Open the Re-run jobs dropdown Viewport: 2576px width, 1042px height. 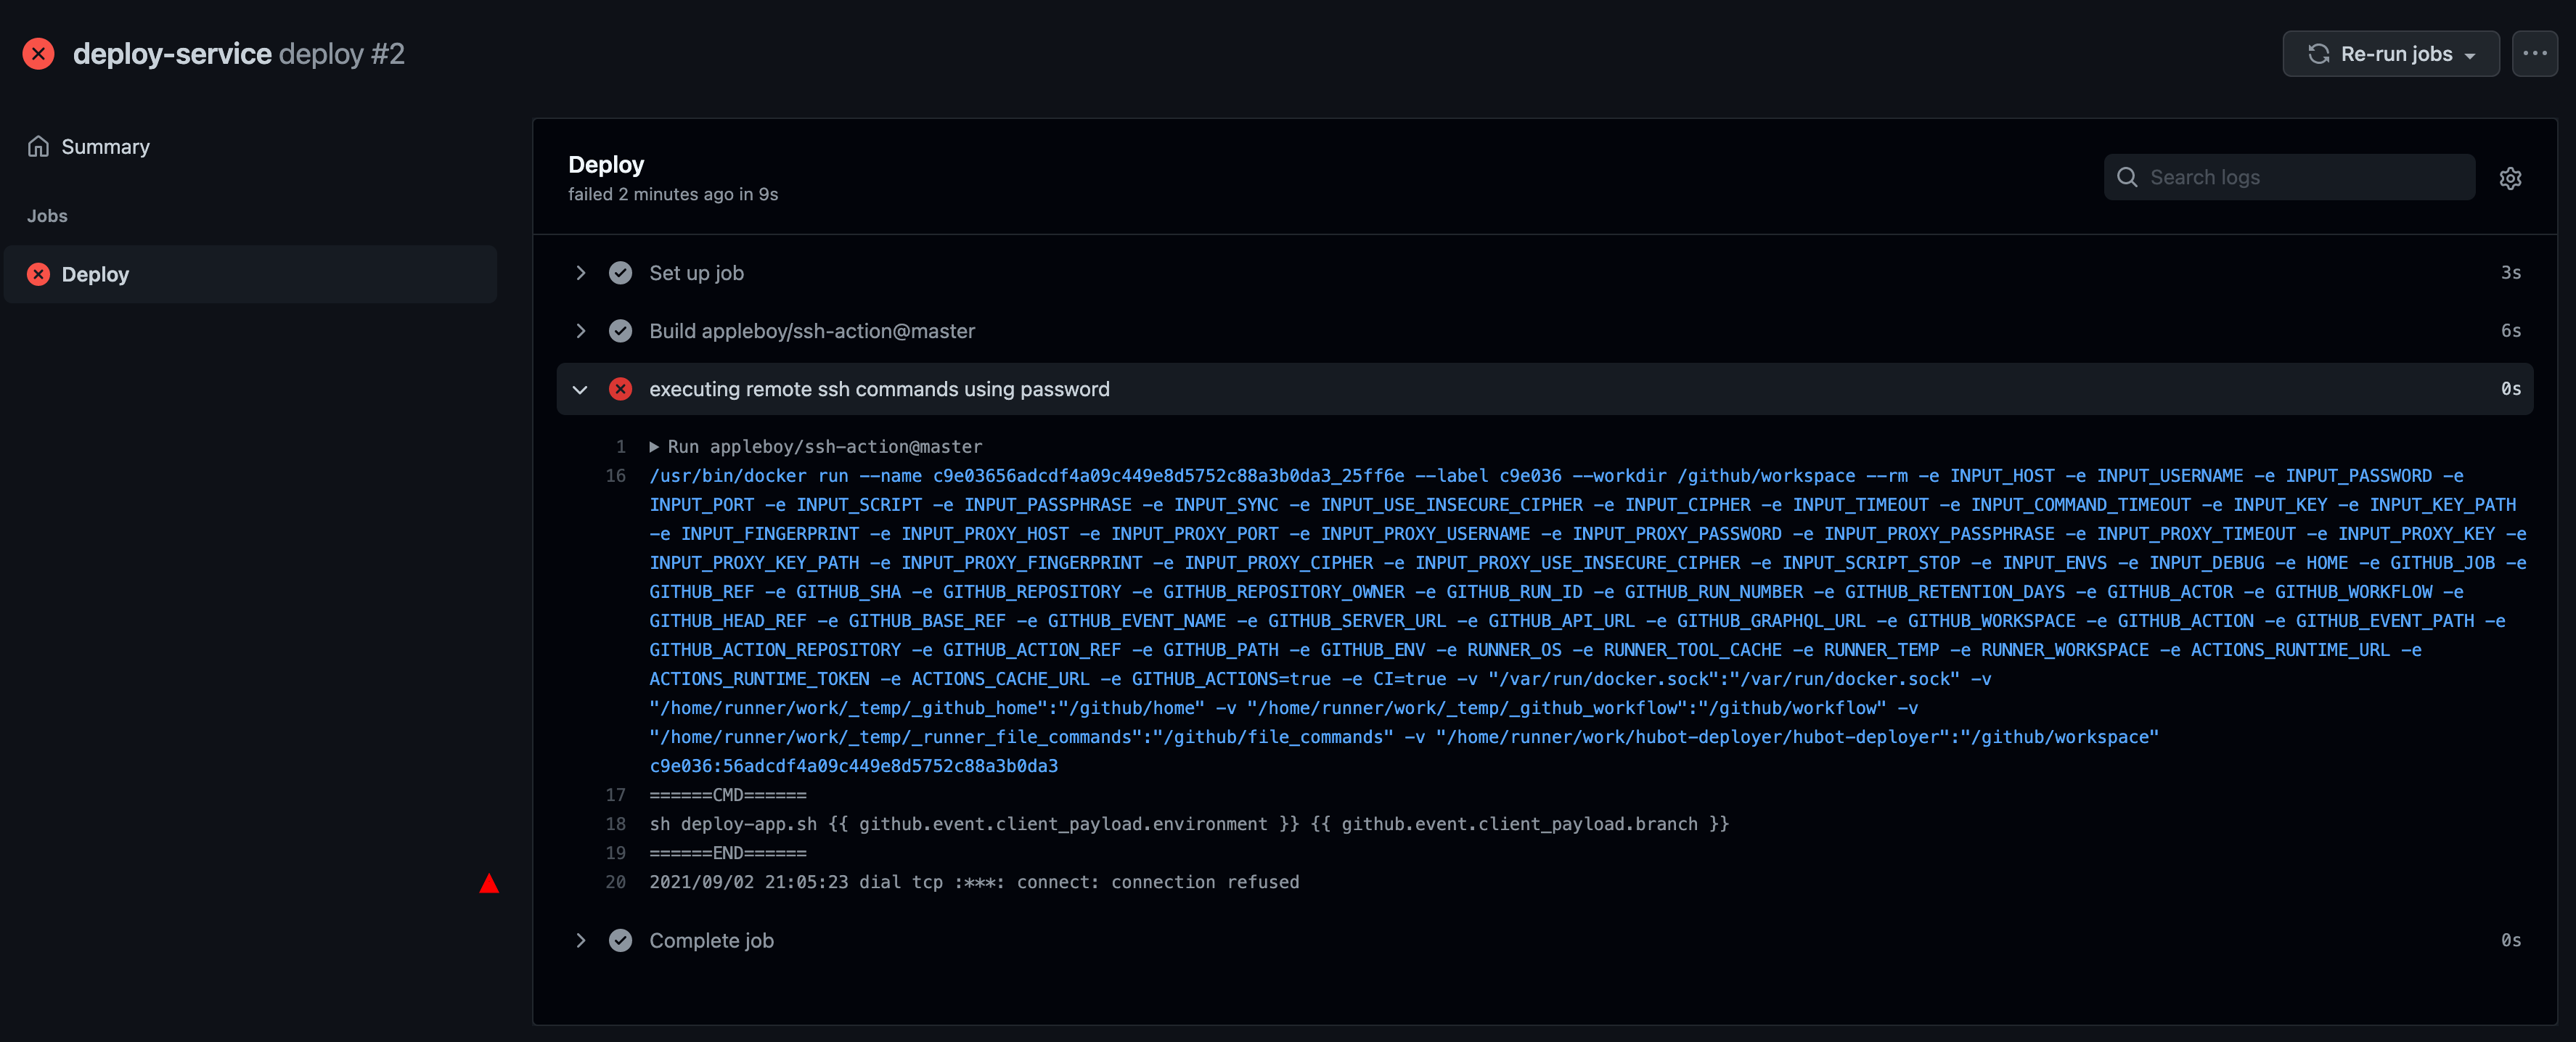pos(2390,54)
